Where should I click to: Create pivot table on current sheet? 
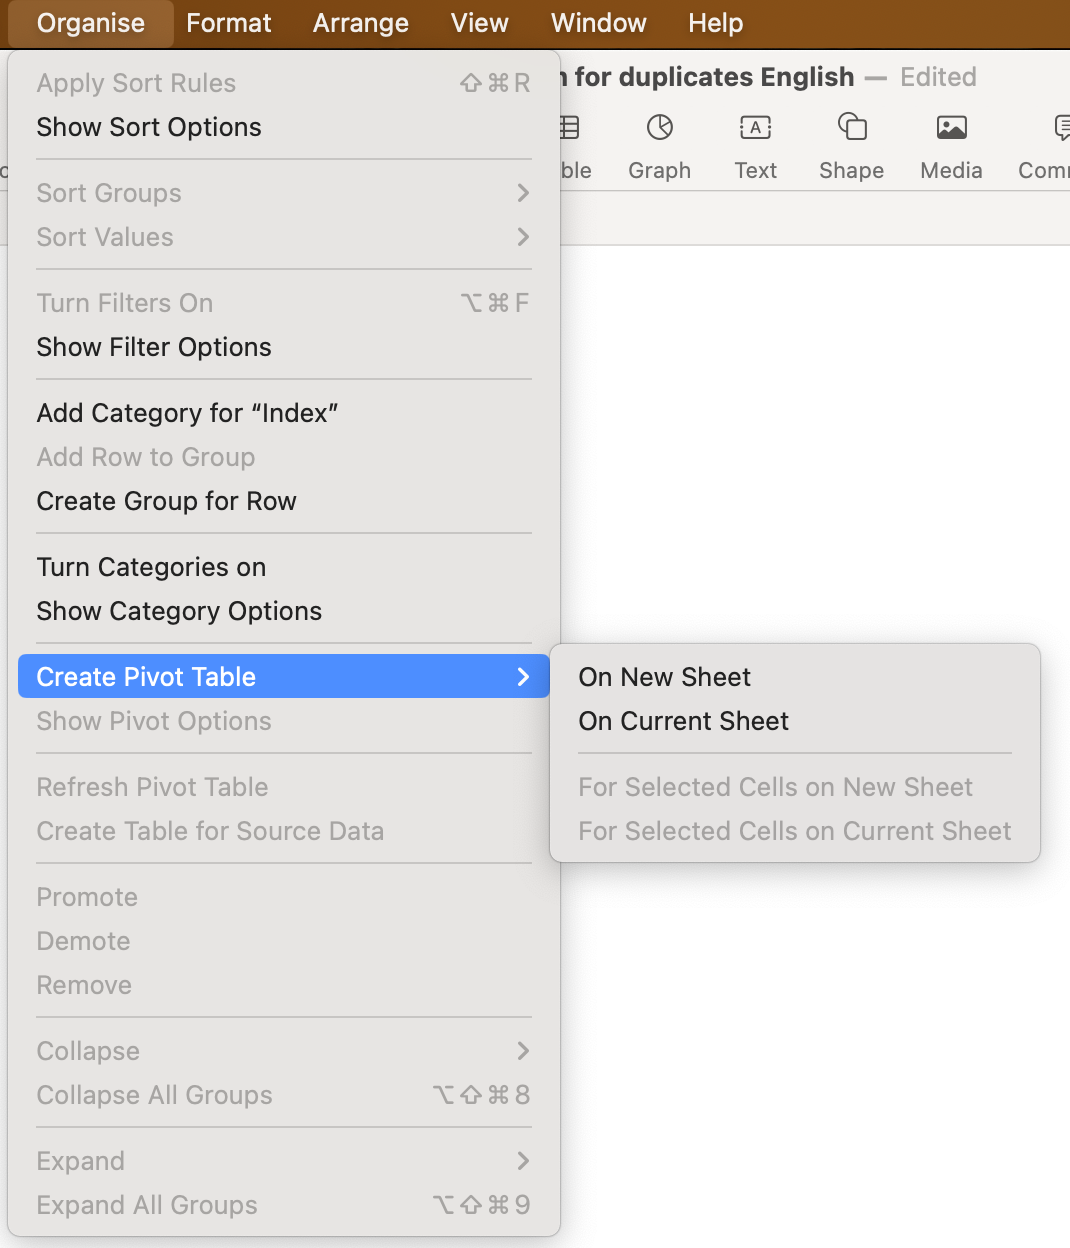683,721
